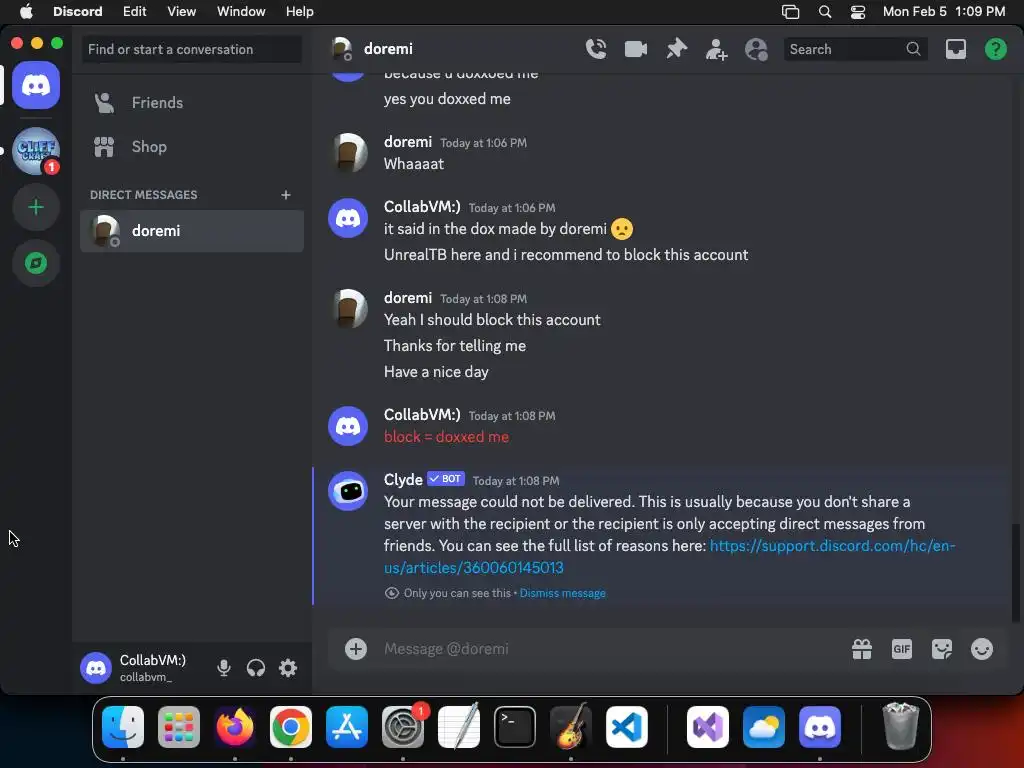
Task: Open Finder from the Dock
Action: [123, 727]
